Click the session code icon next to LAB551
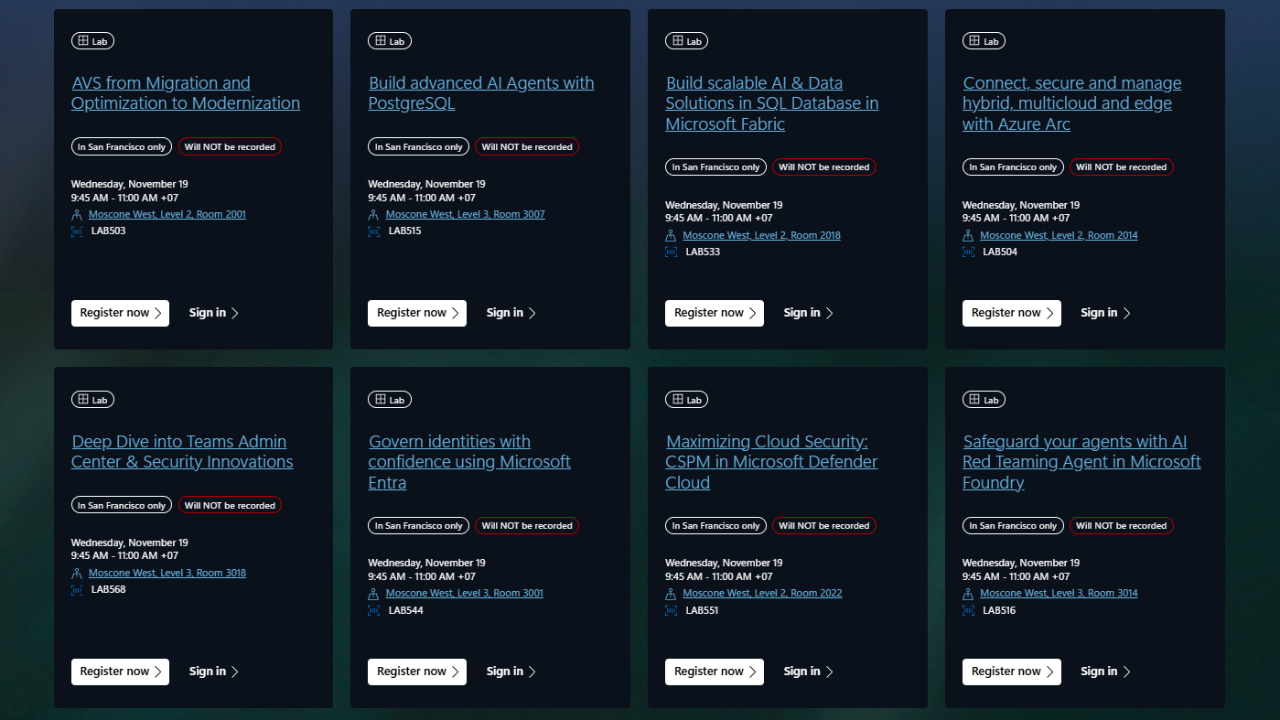The width and height of the screenshot is (1280, 720). 671,610
